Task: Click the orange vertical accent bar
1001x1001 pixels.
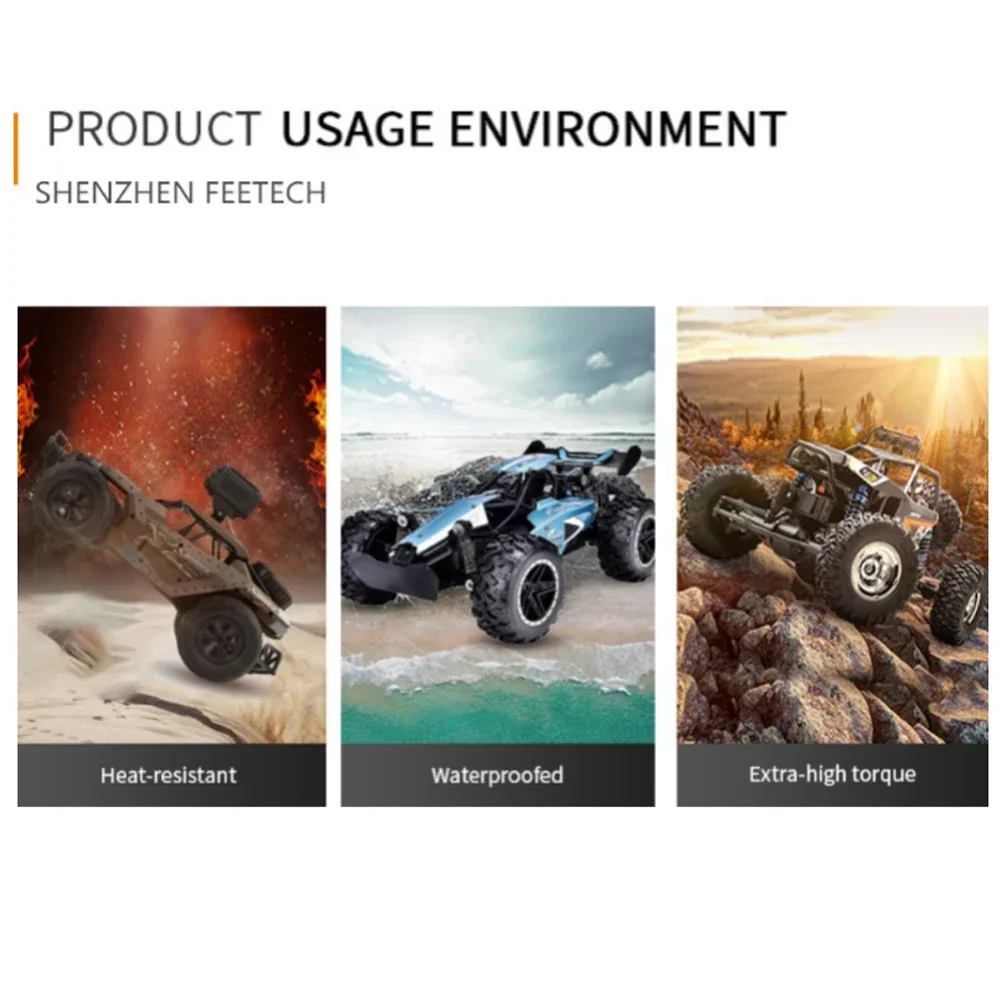Action: tap(16, 149)
